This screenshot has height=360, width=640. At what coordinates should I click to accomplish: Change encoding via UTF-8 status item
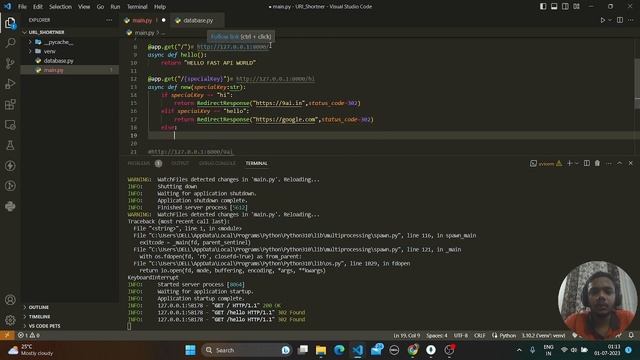point(461,336)
